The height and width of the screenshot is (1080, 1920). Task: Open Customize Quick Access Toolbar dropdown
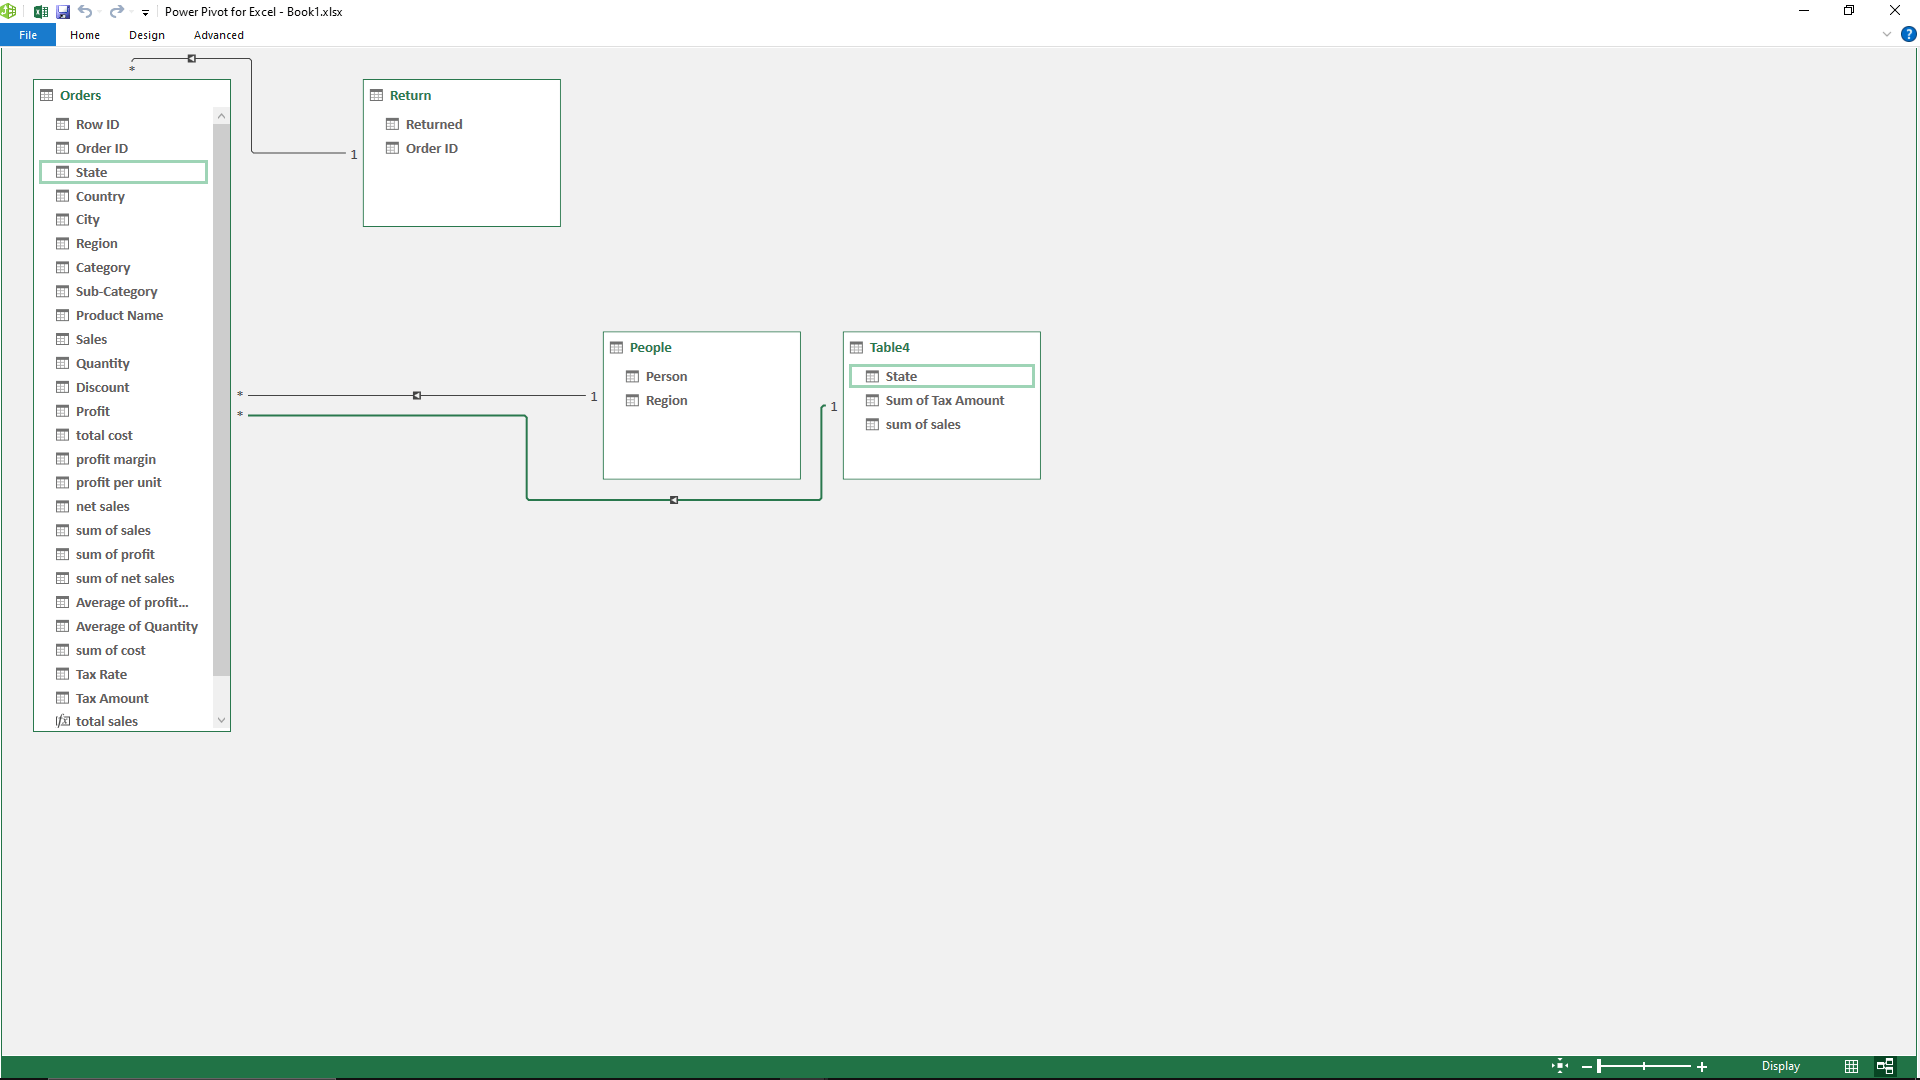tap(146, 13)
